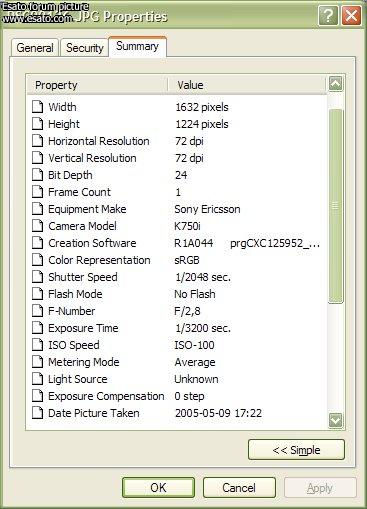Select the Frame Count property label
This screenshot has width=367, height=509.
pos(79,192)
